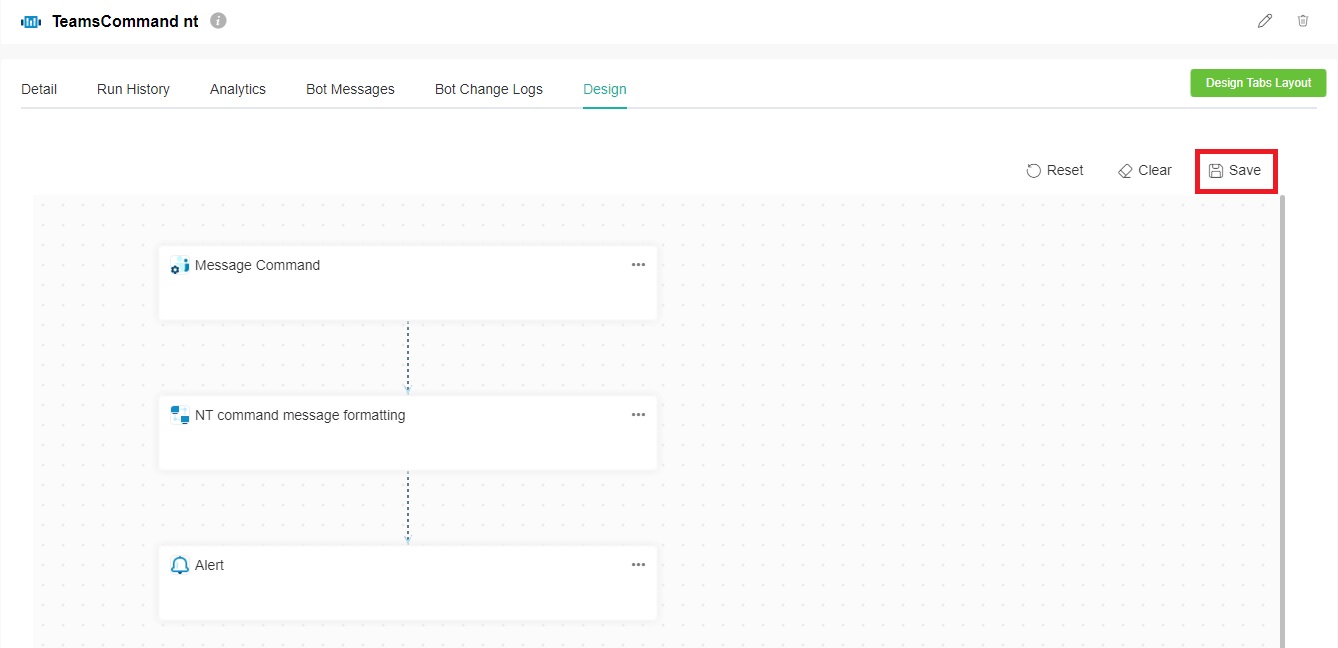
Task: View the Bot Messages tab
Action: pyautogui.click(x=350, y=89)
